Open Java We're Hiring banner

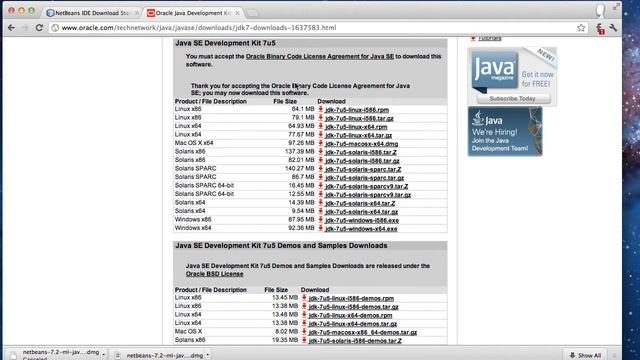pos(505,131)
